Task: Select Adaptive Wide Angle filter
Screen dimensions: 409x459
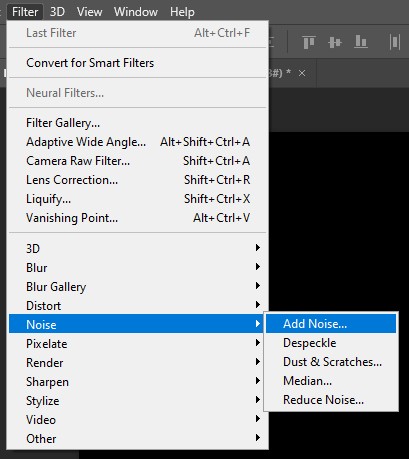Action: tap(137, 142)
